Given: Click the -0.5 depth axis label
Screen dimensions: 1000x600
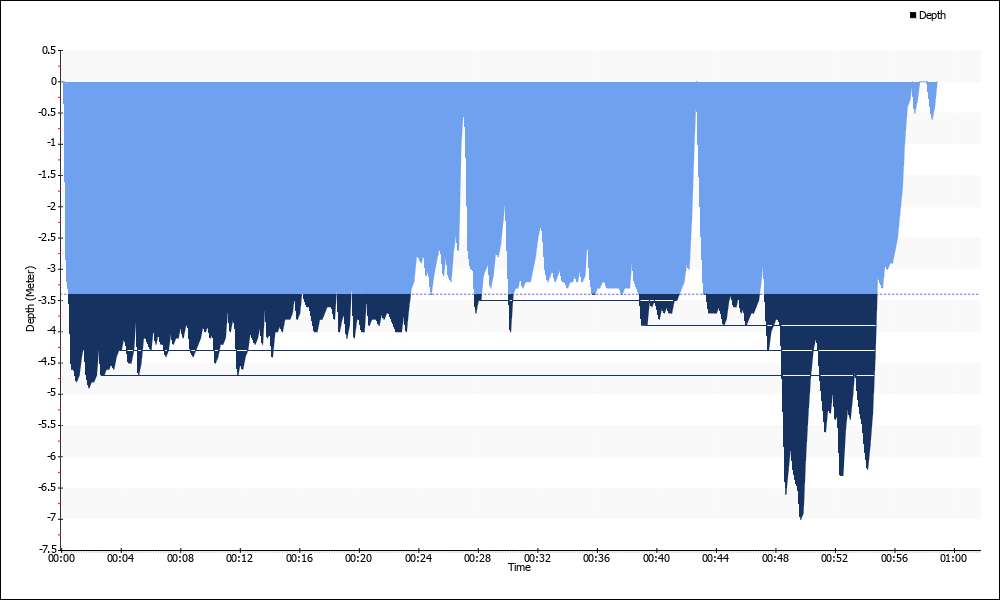Looking at the screenshot, I should 47,112.
